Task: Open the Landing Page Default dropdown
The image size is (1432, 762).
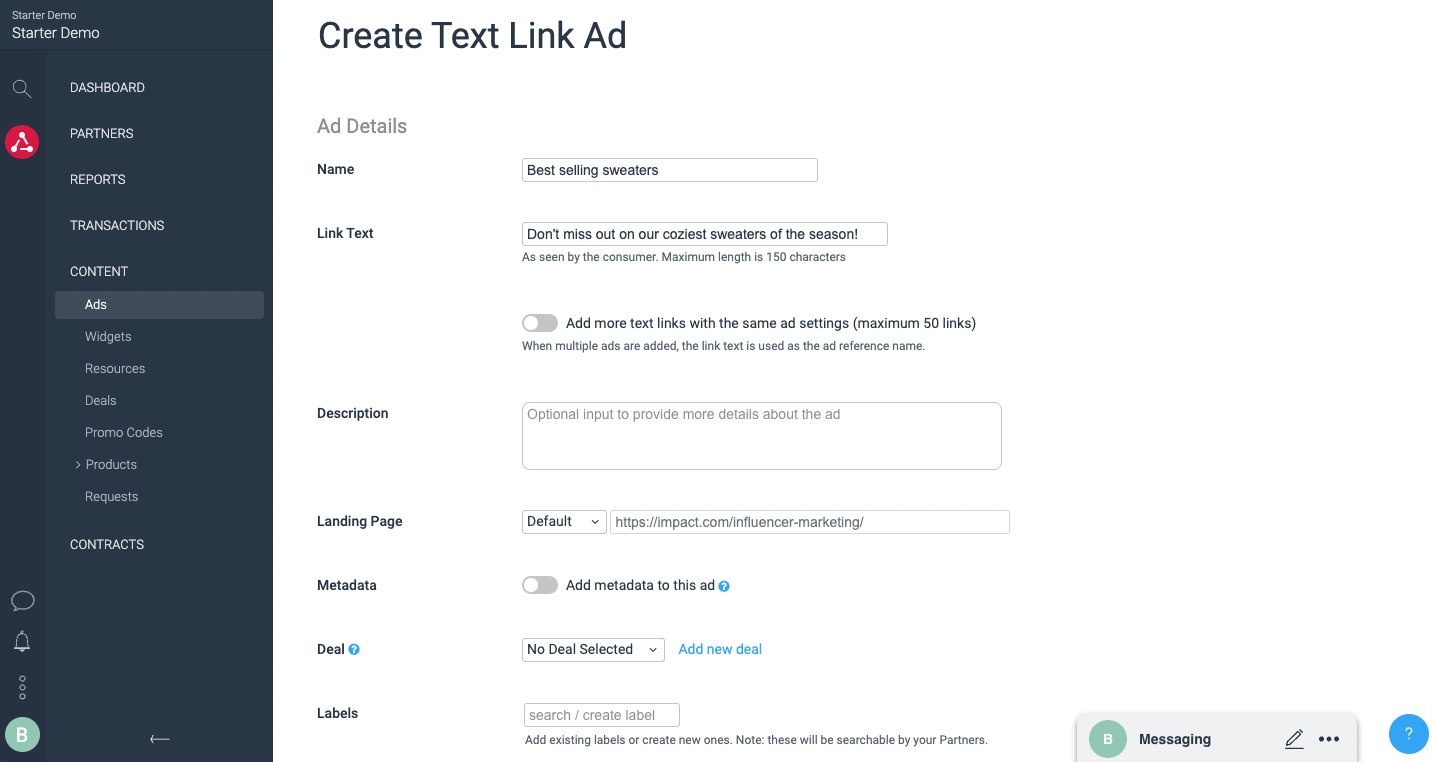Action: (563, 521)
